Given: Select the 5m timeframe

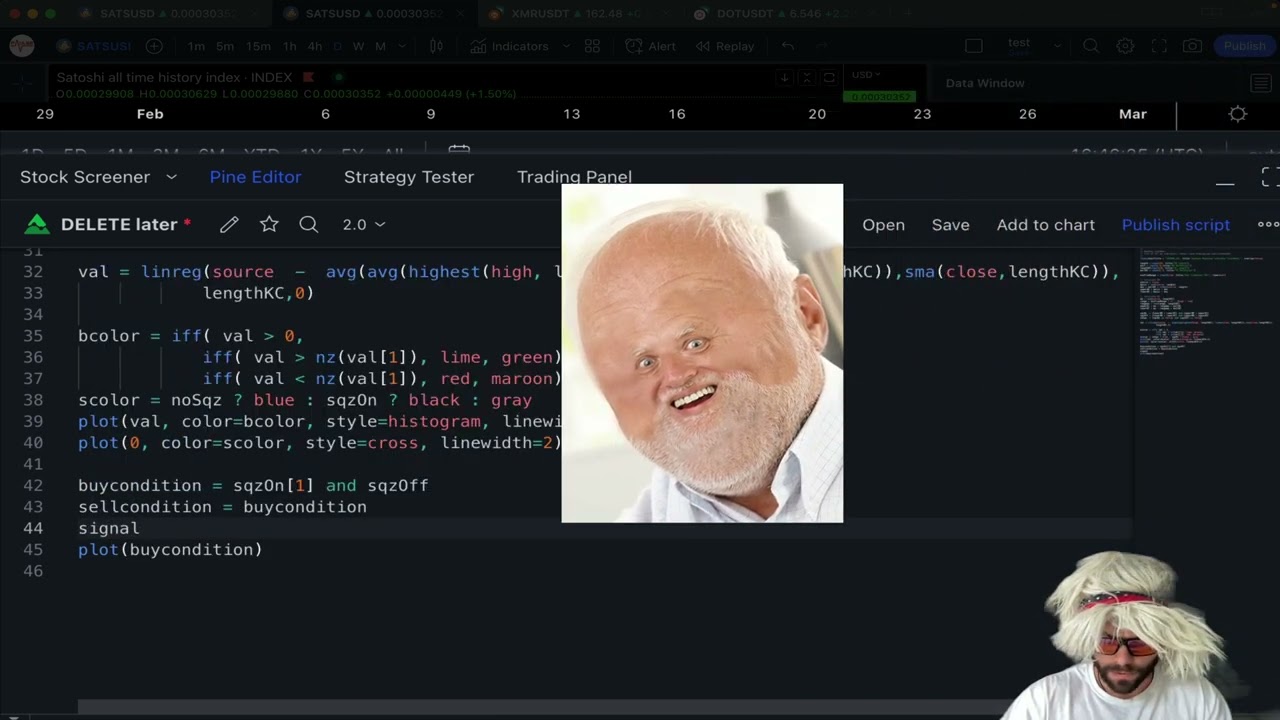Looking at the screenshot, I should (x=225, y=46).
